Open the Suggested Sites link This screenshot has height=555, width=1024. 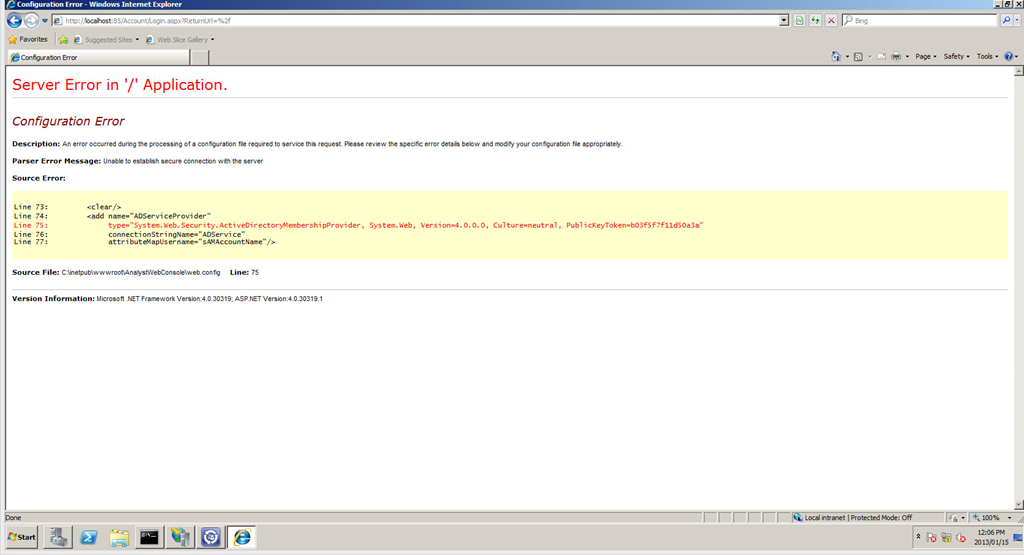[x=106, y=40]
